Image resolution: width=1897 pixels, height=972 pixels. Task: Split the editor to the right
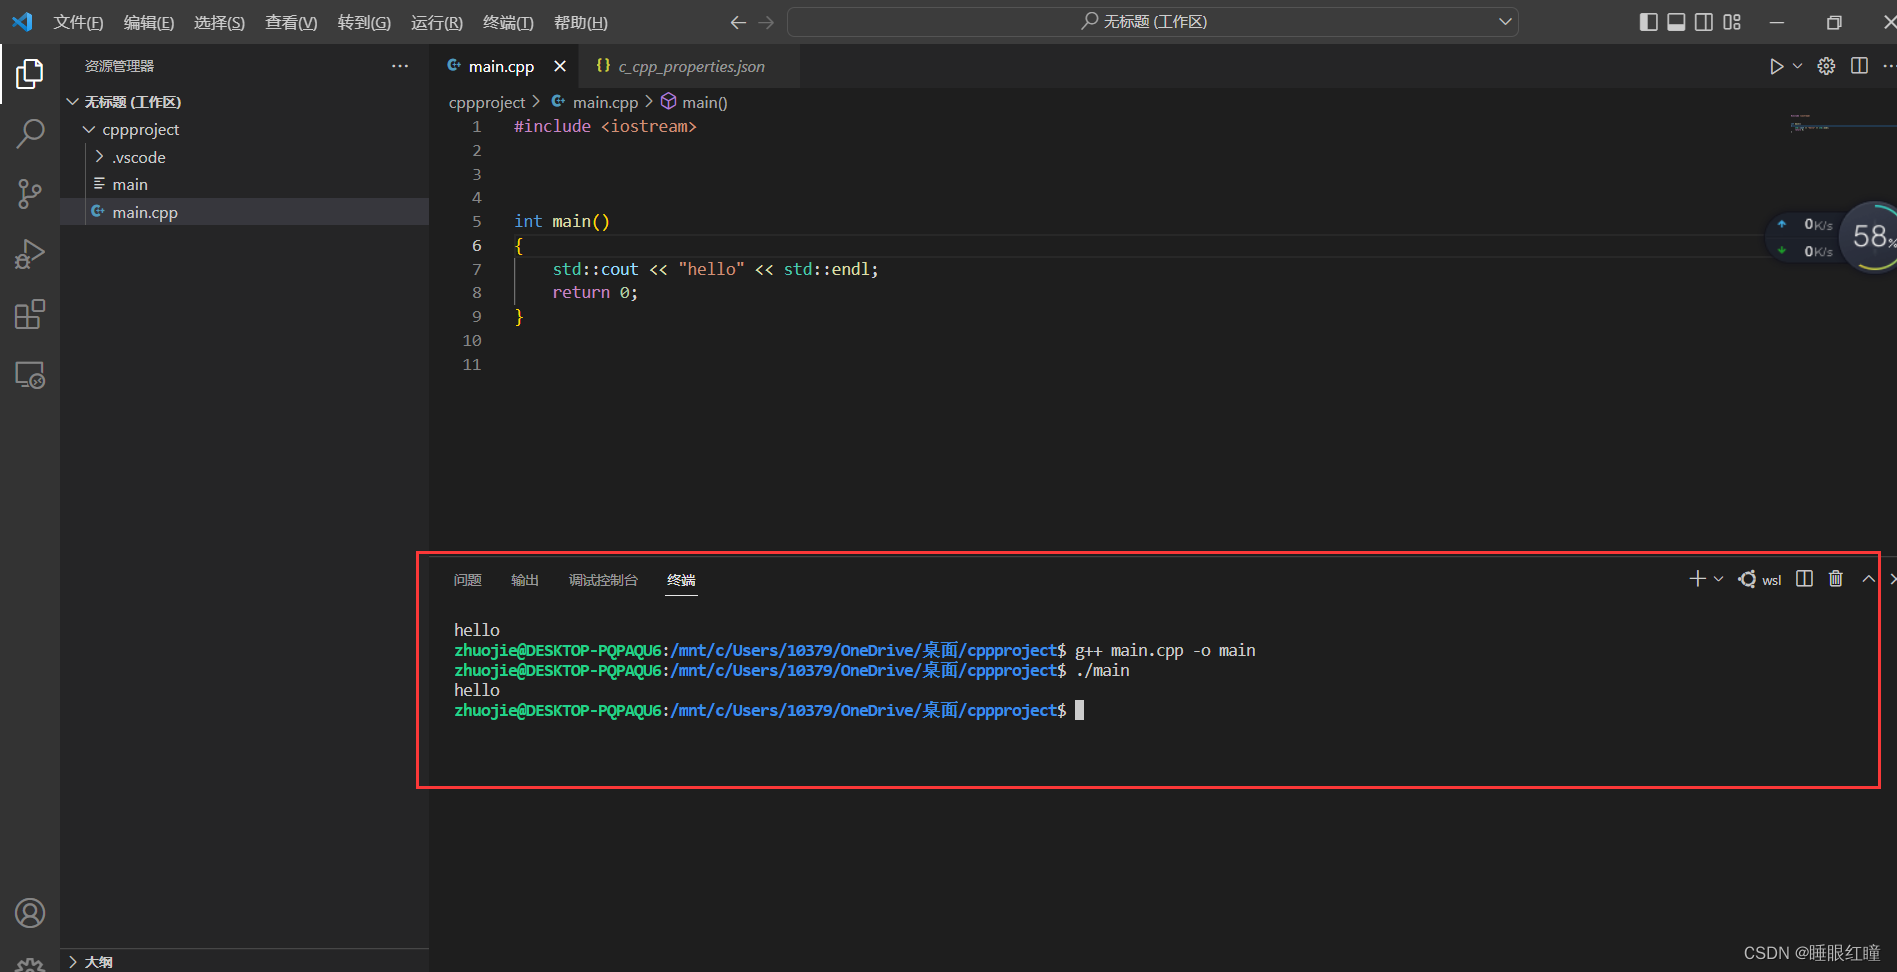[1859, 66]
